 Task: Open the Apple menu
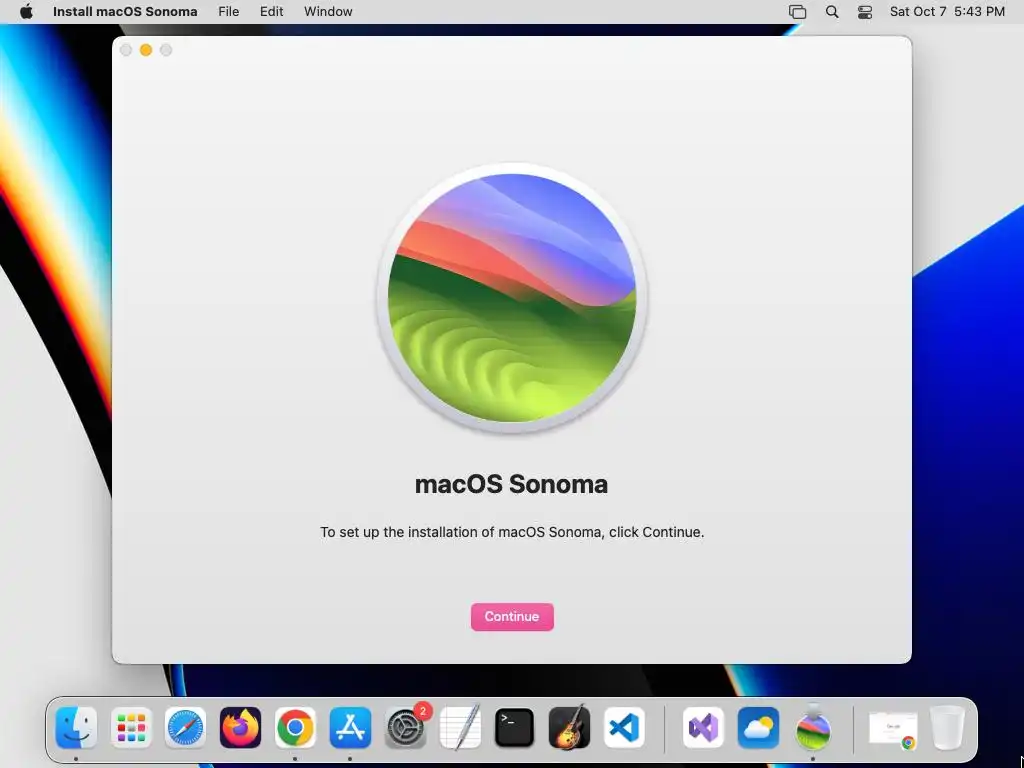click(x=26, y=12)
